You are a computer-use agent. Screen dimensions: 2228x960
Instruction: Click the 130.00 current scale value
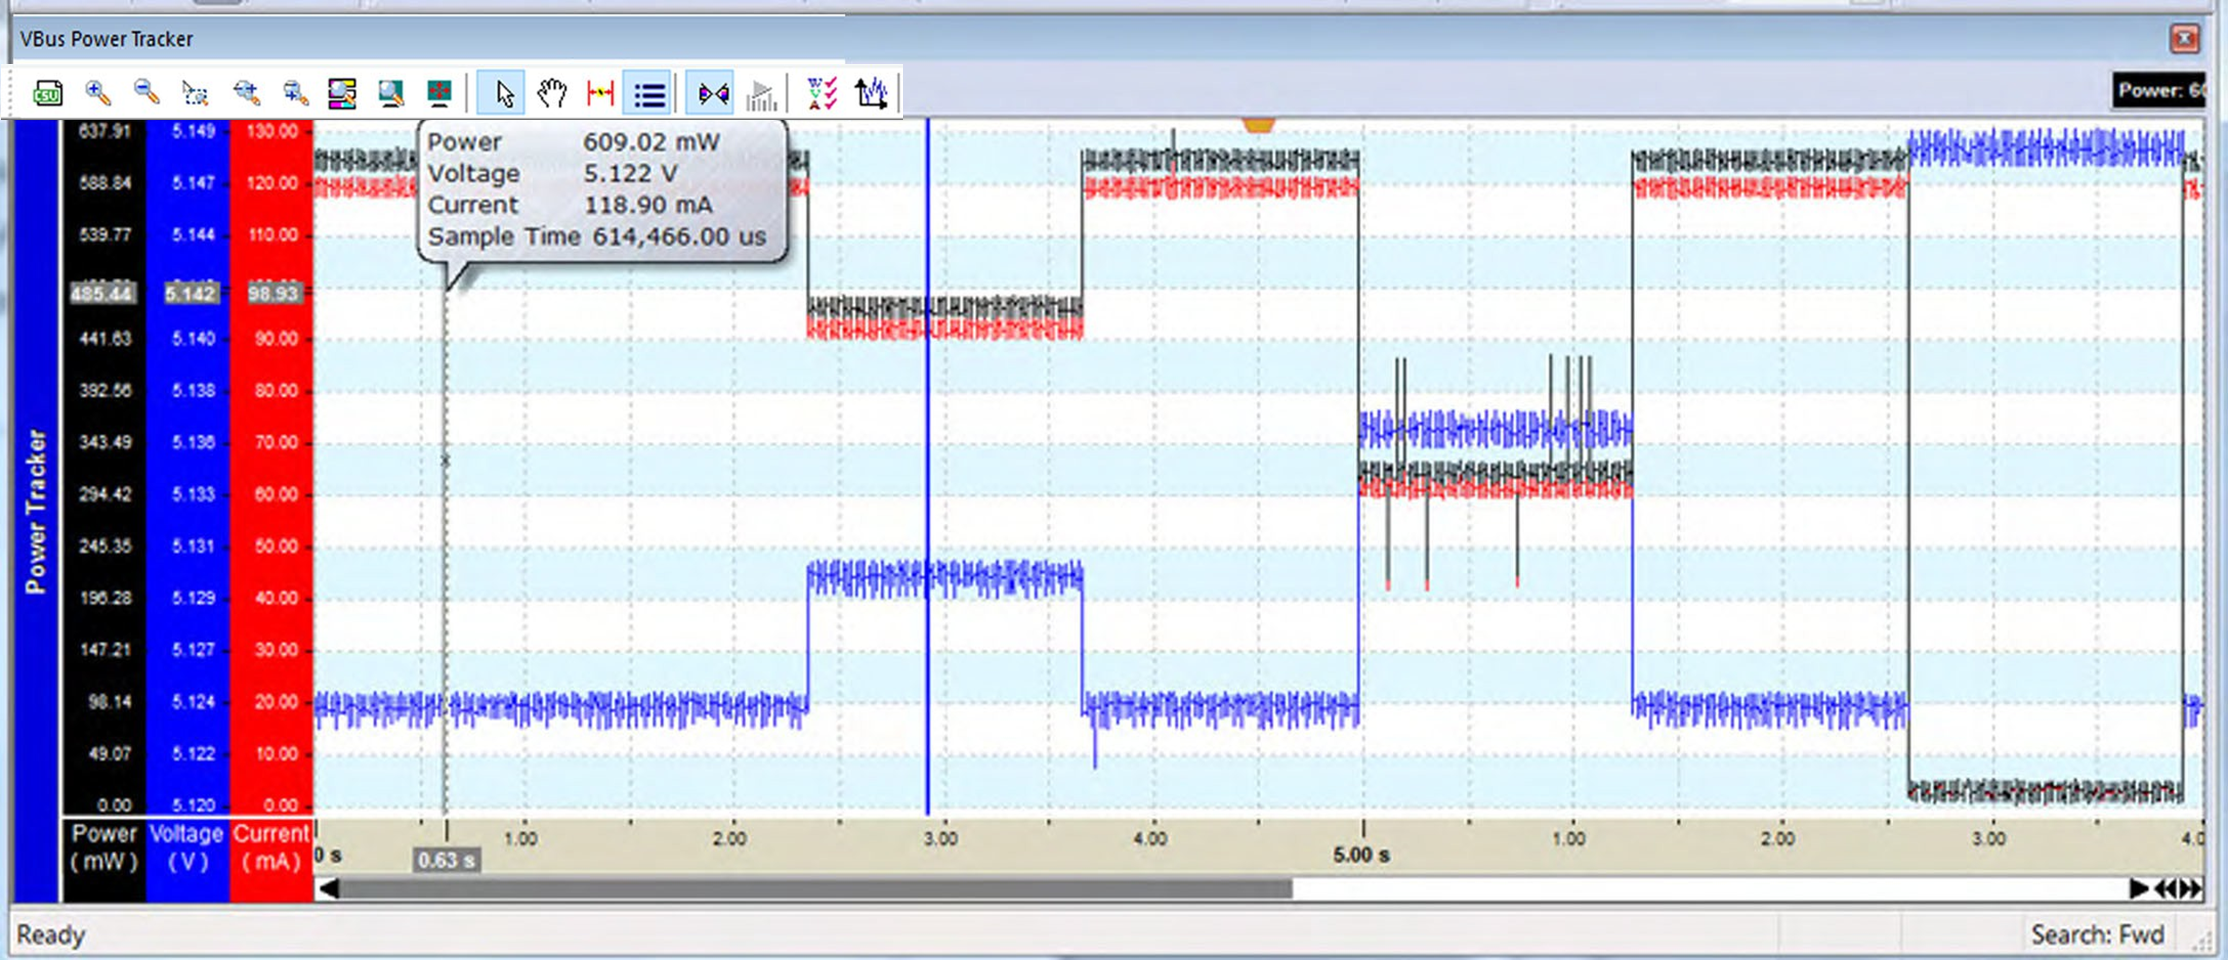click(272, 131)
